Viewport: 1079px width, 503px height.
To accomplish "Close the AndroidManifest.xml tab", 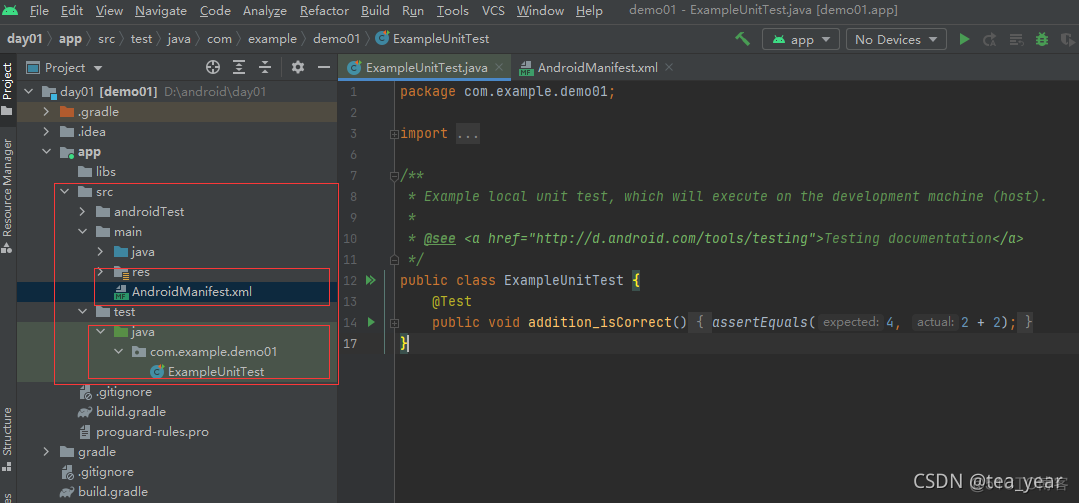I will click(x=669, y=67).
